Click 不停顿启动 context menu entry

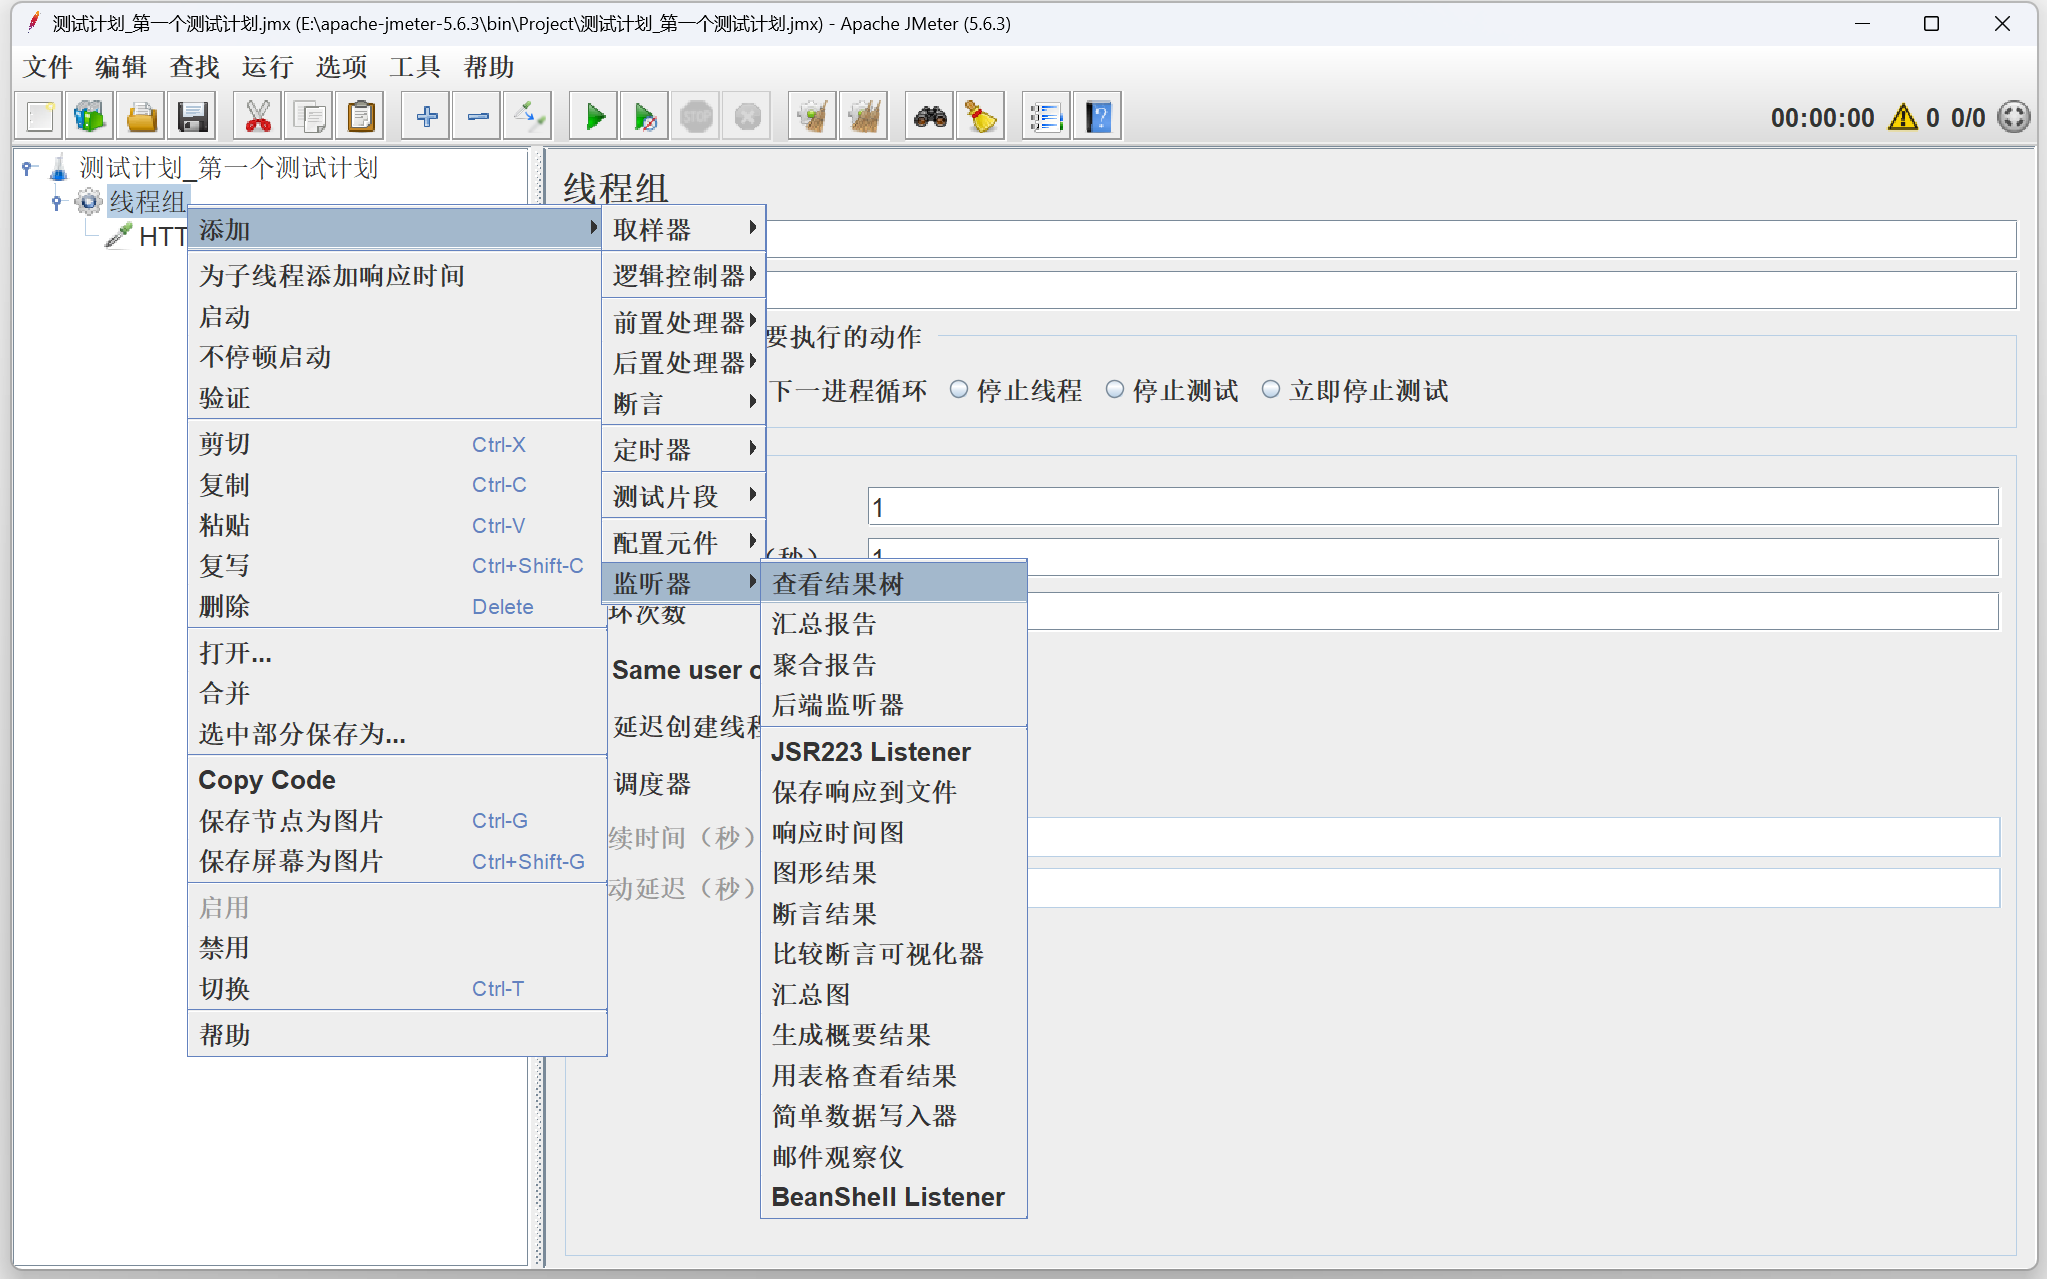(x=396, y=356)
